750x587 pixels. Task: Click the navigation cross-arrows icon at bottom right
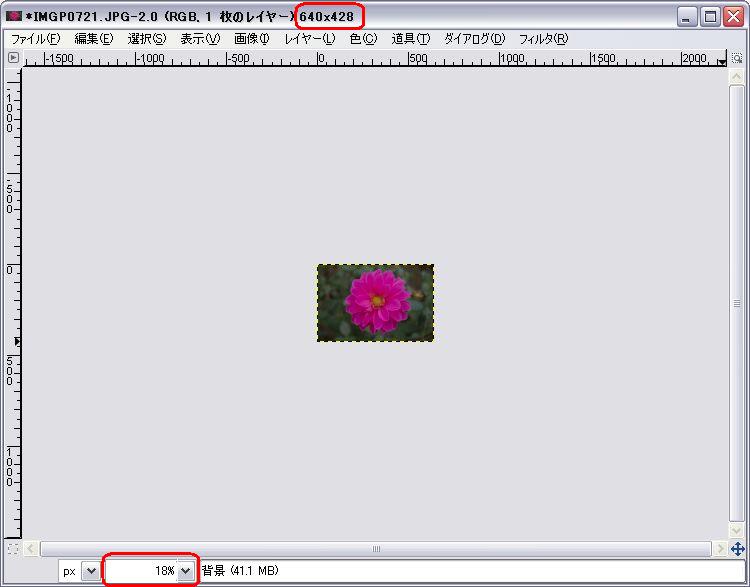click(738, 549)
